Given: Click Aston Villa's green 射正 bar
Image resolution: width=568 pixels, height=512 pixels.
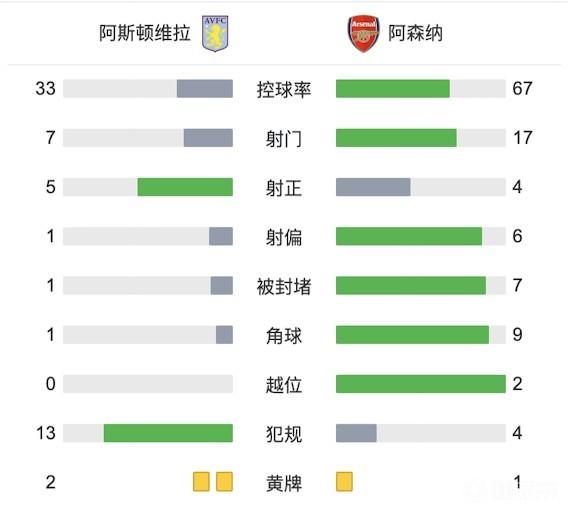Looking at the screenshot, I should tap(185, 187).
